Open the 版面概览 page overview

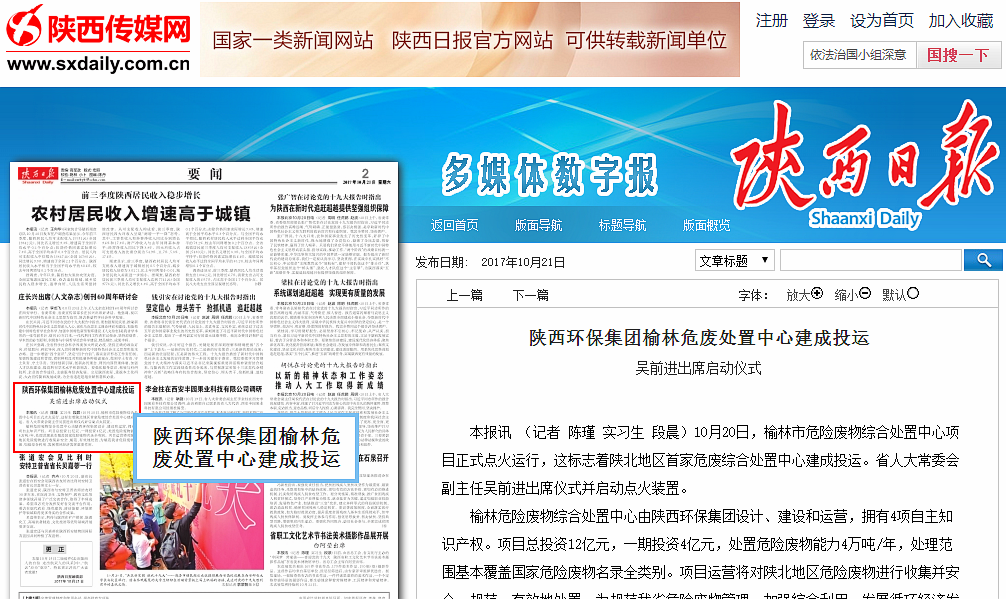pos(706,225)
